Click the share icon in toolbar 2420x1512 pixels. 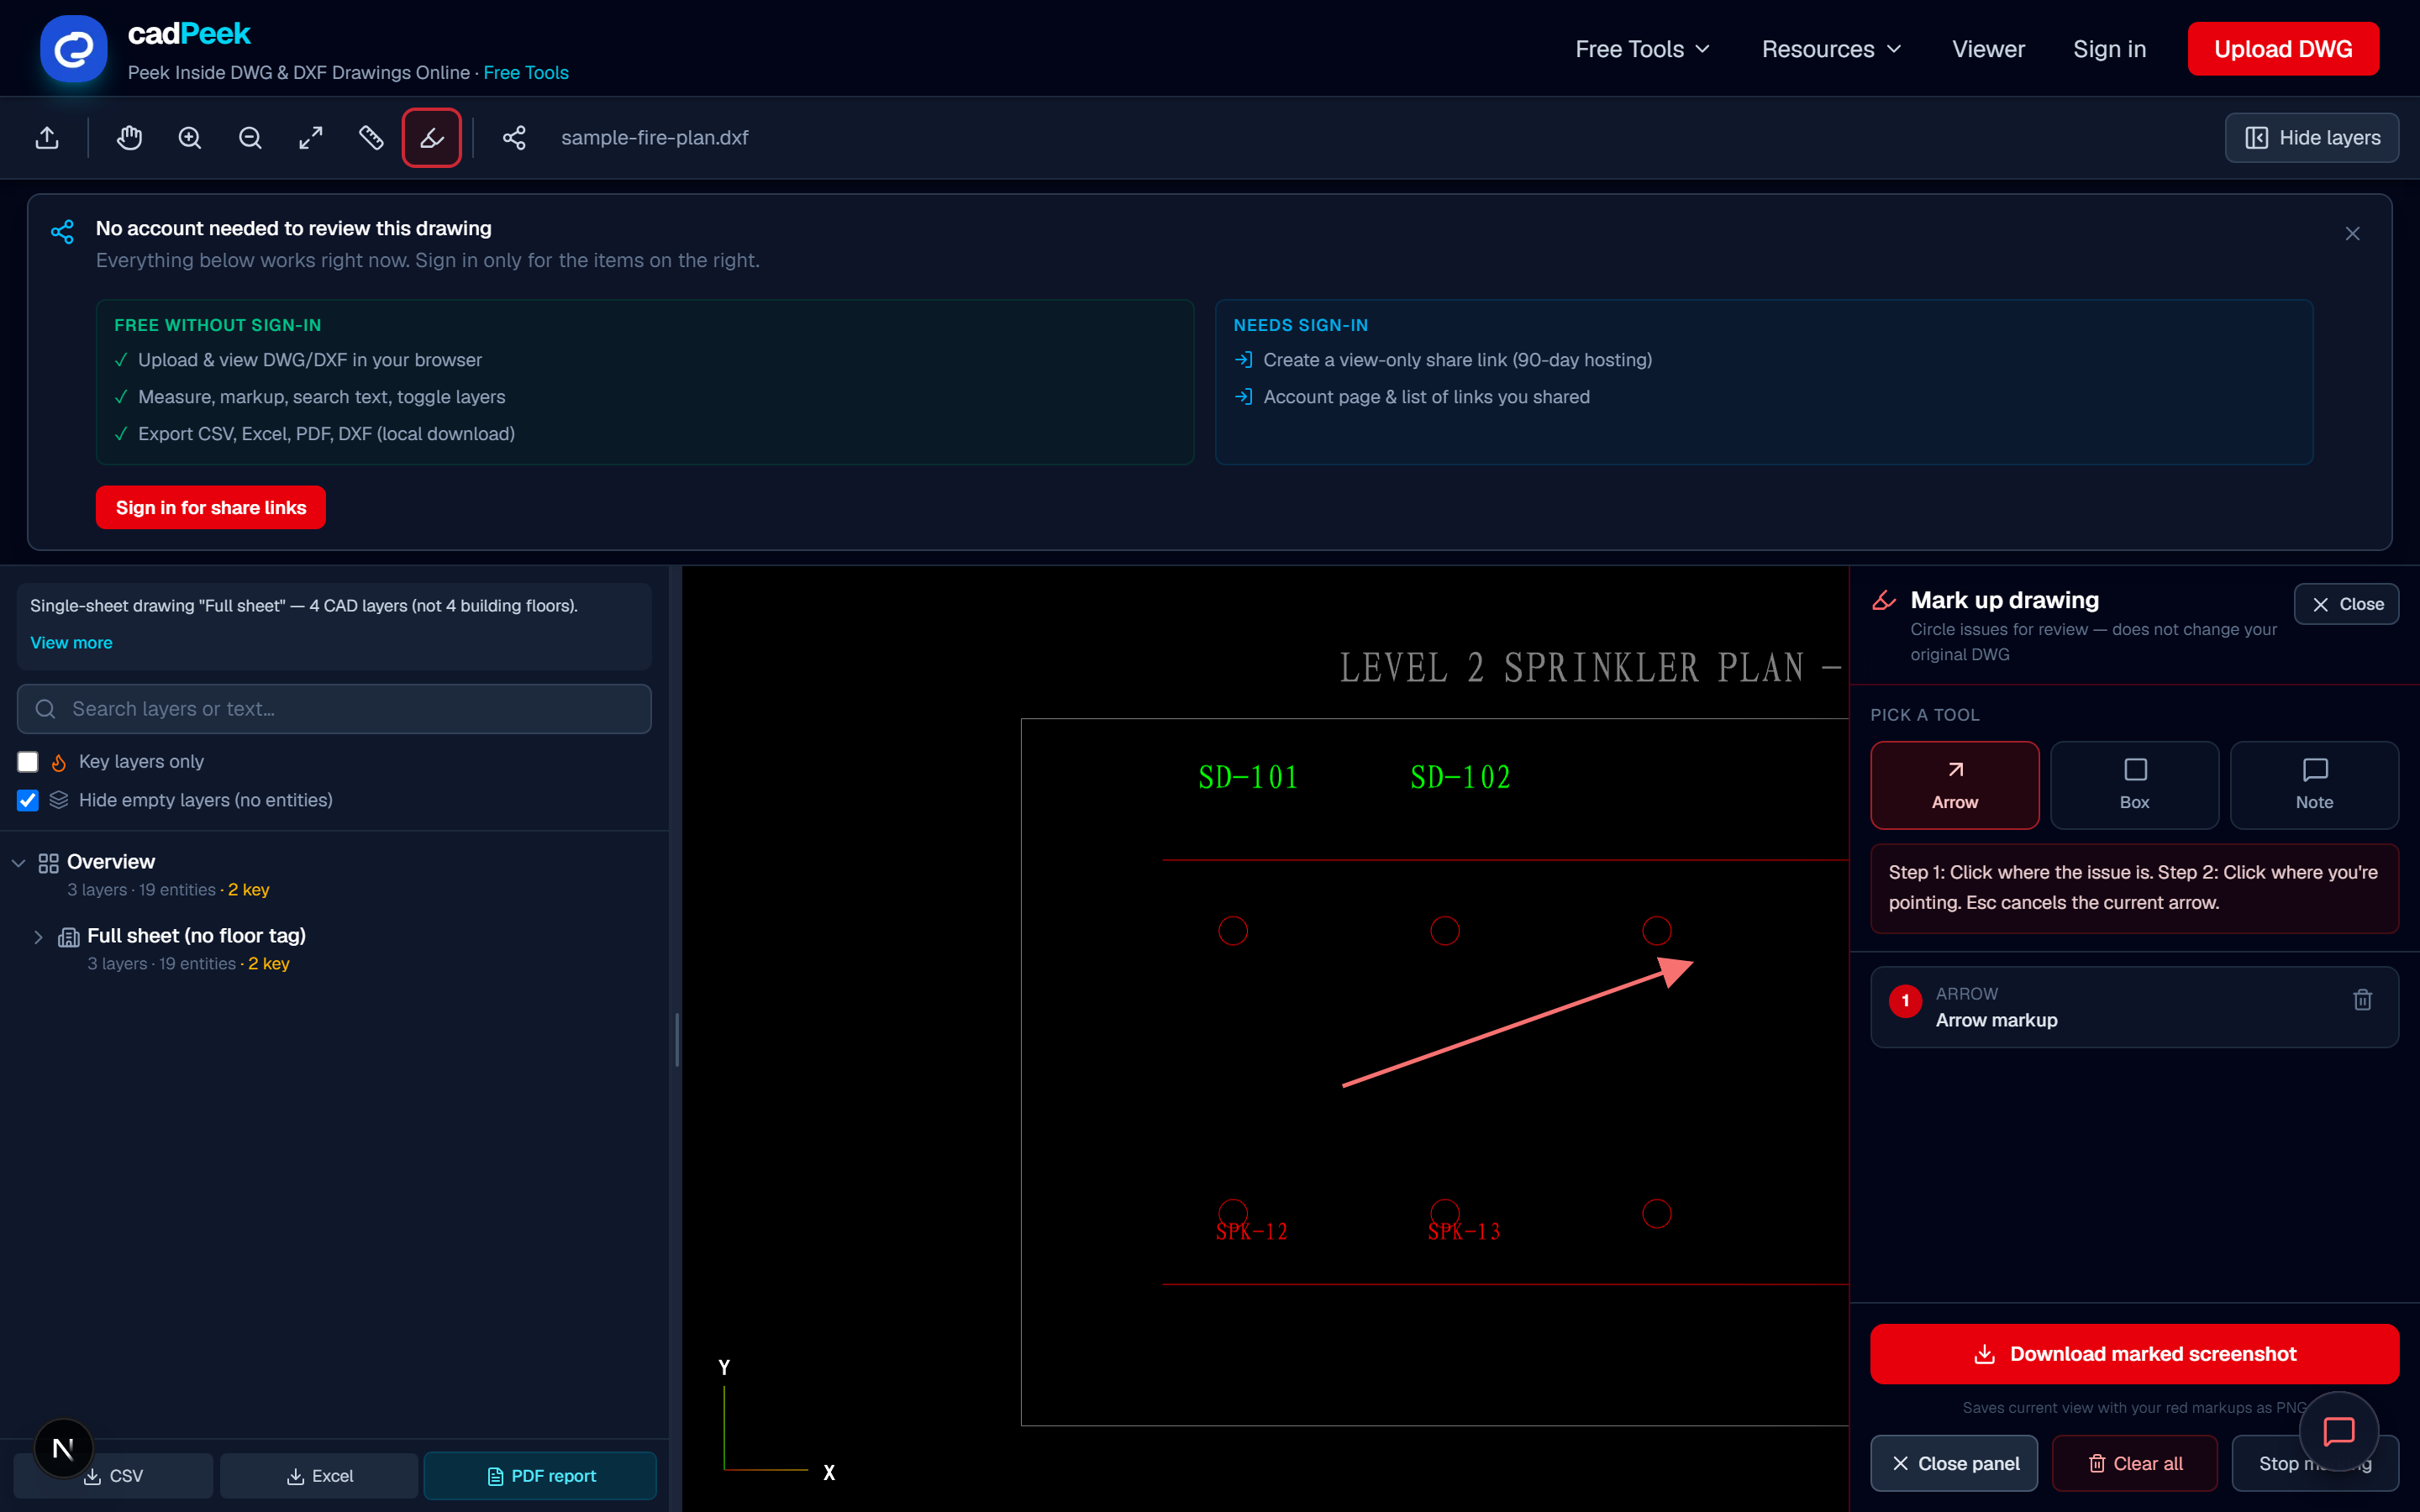pyautogui.click(x=514, y=138)
